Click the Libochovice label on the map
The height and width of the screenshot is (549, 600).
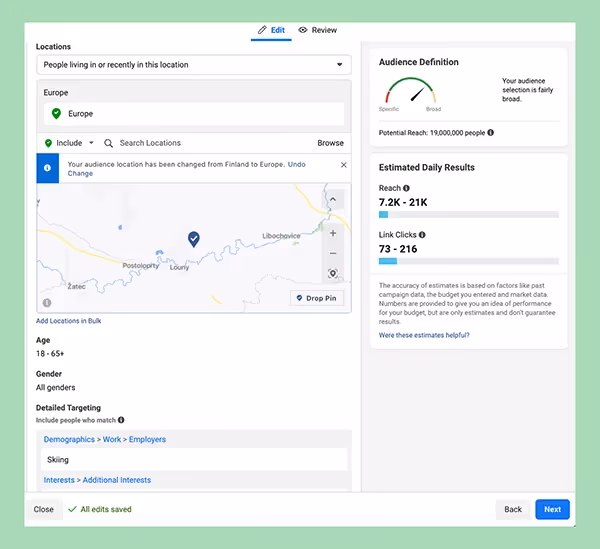coord(281,236)
